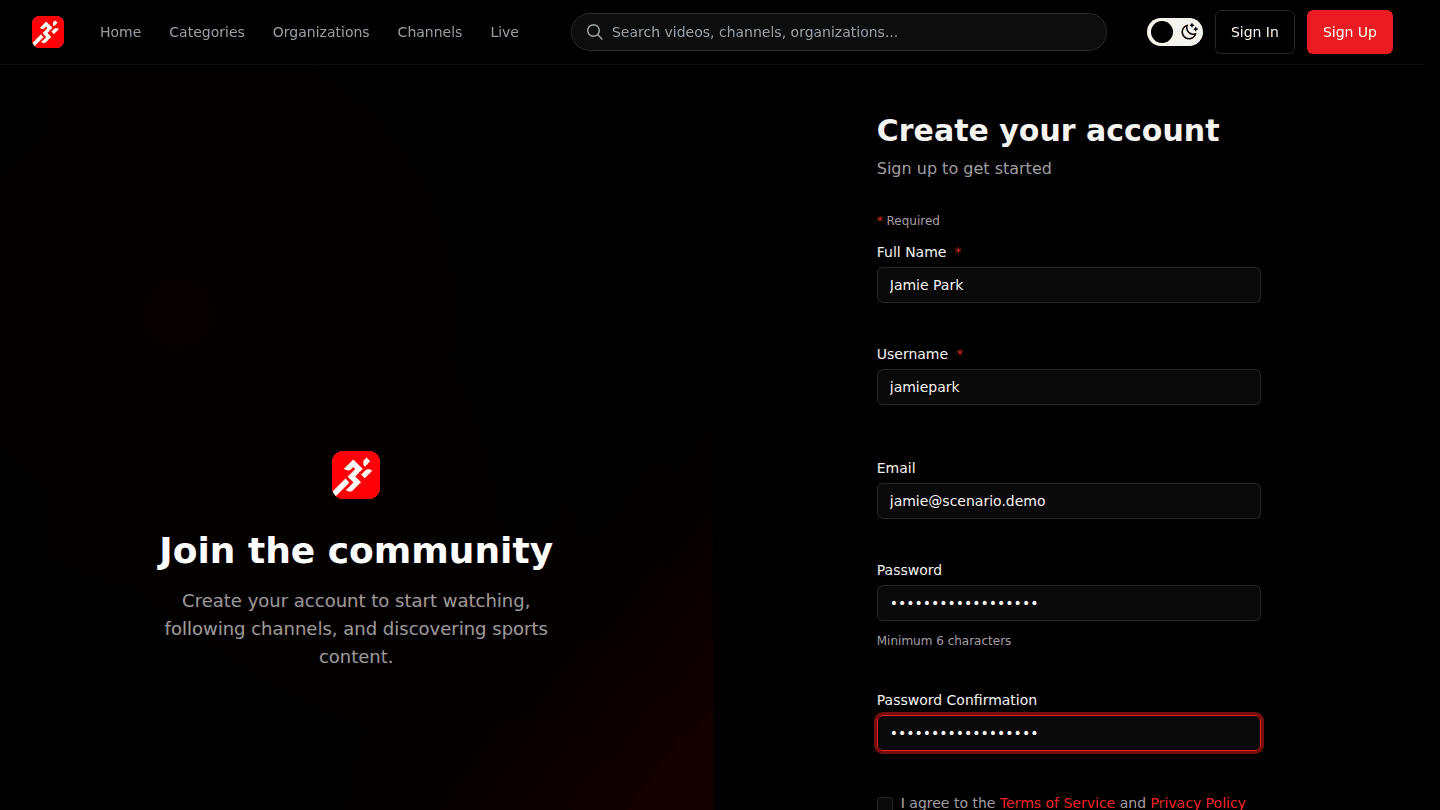Click the search magnifier icon
This screenshot has width=1440, height=810.
coord(594,32)
